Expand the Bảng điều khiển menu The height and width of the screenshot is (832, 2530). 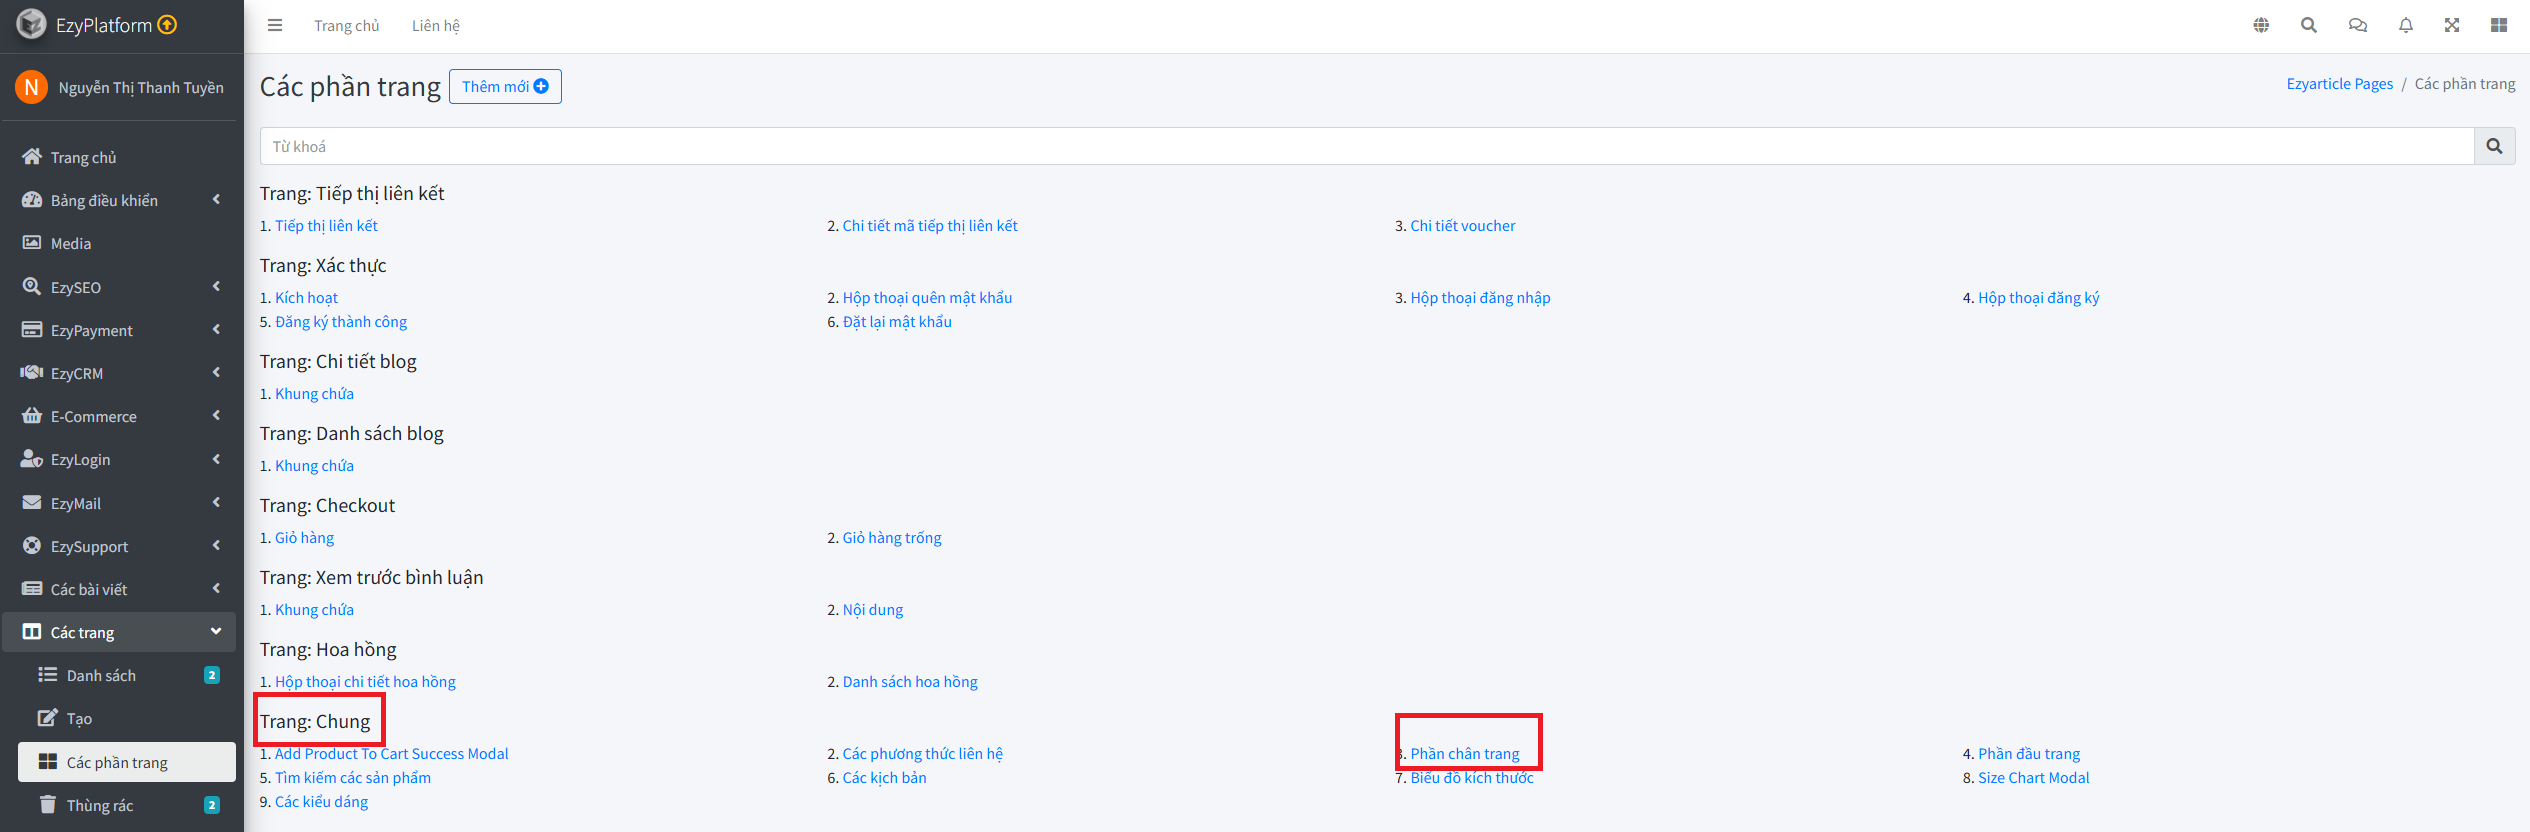[x=120, y=200]
